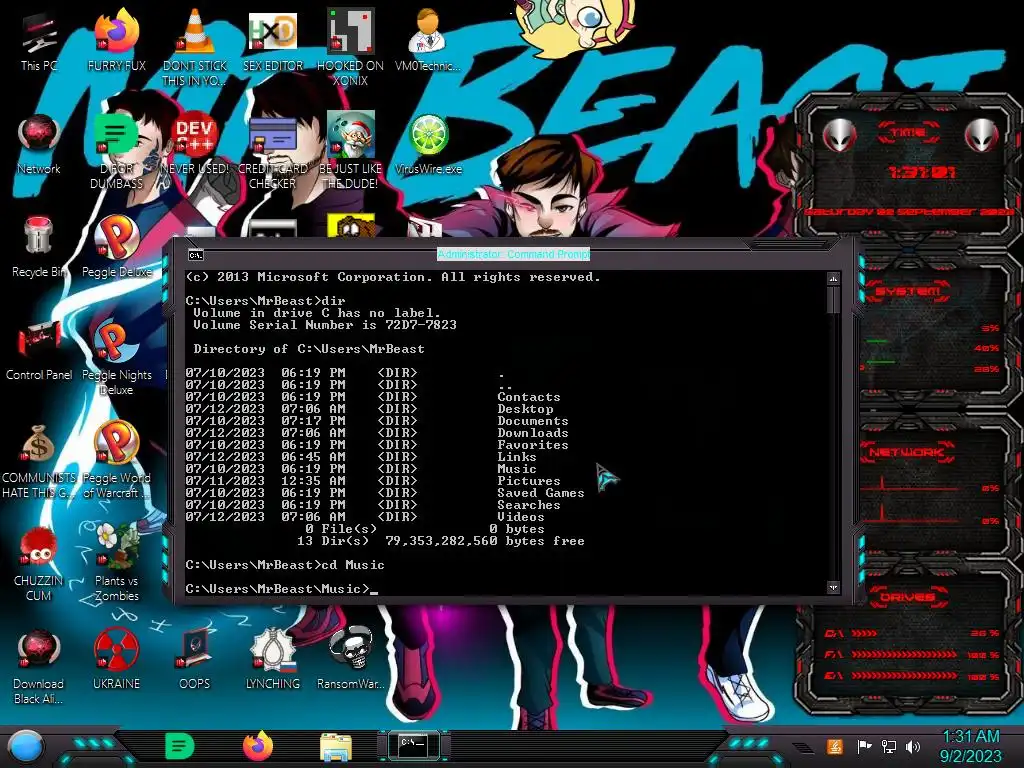
Task: Click the Start orb on the taskbar
Action: pyautogui.click(x=25, y=747)
